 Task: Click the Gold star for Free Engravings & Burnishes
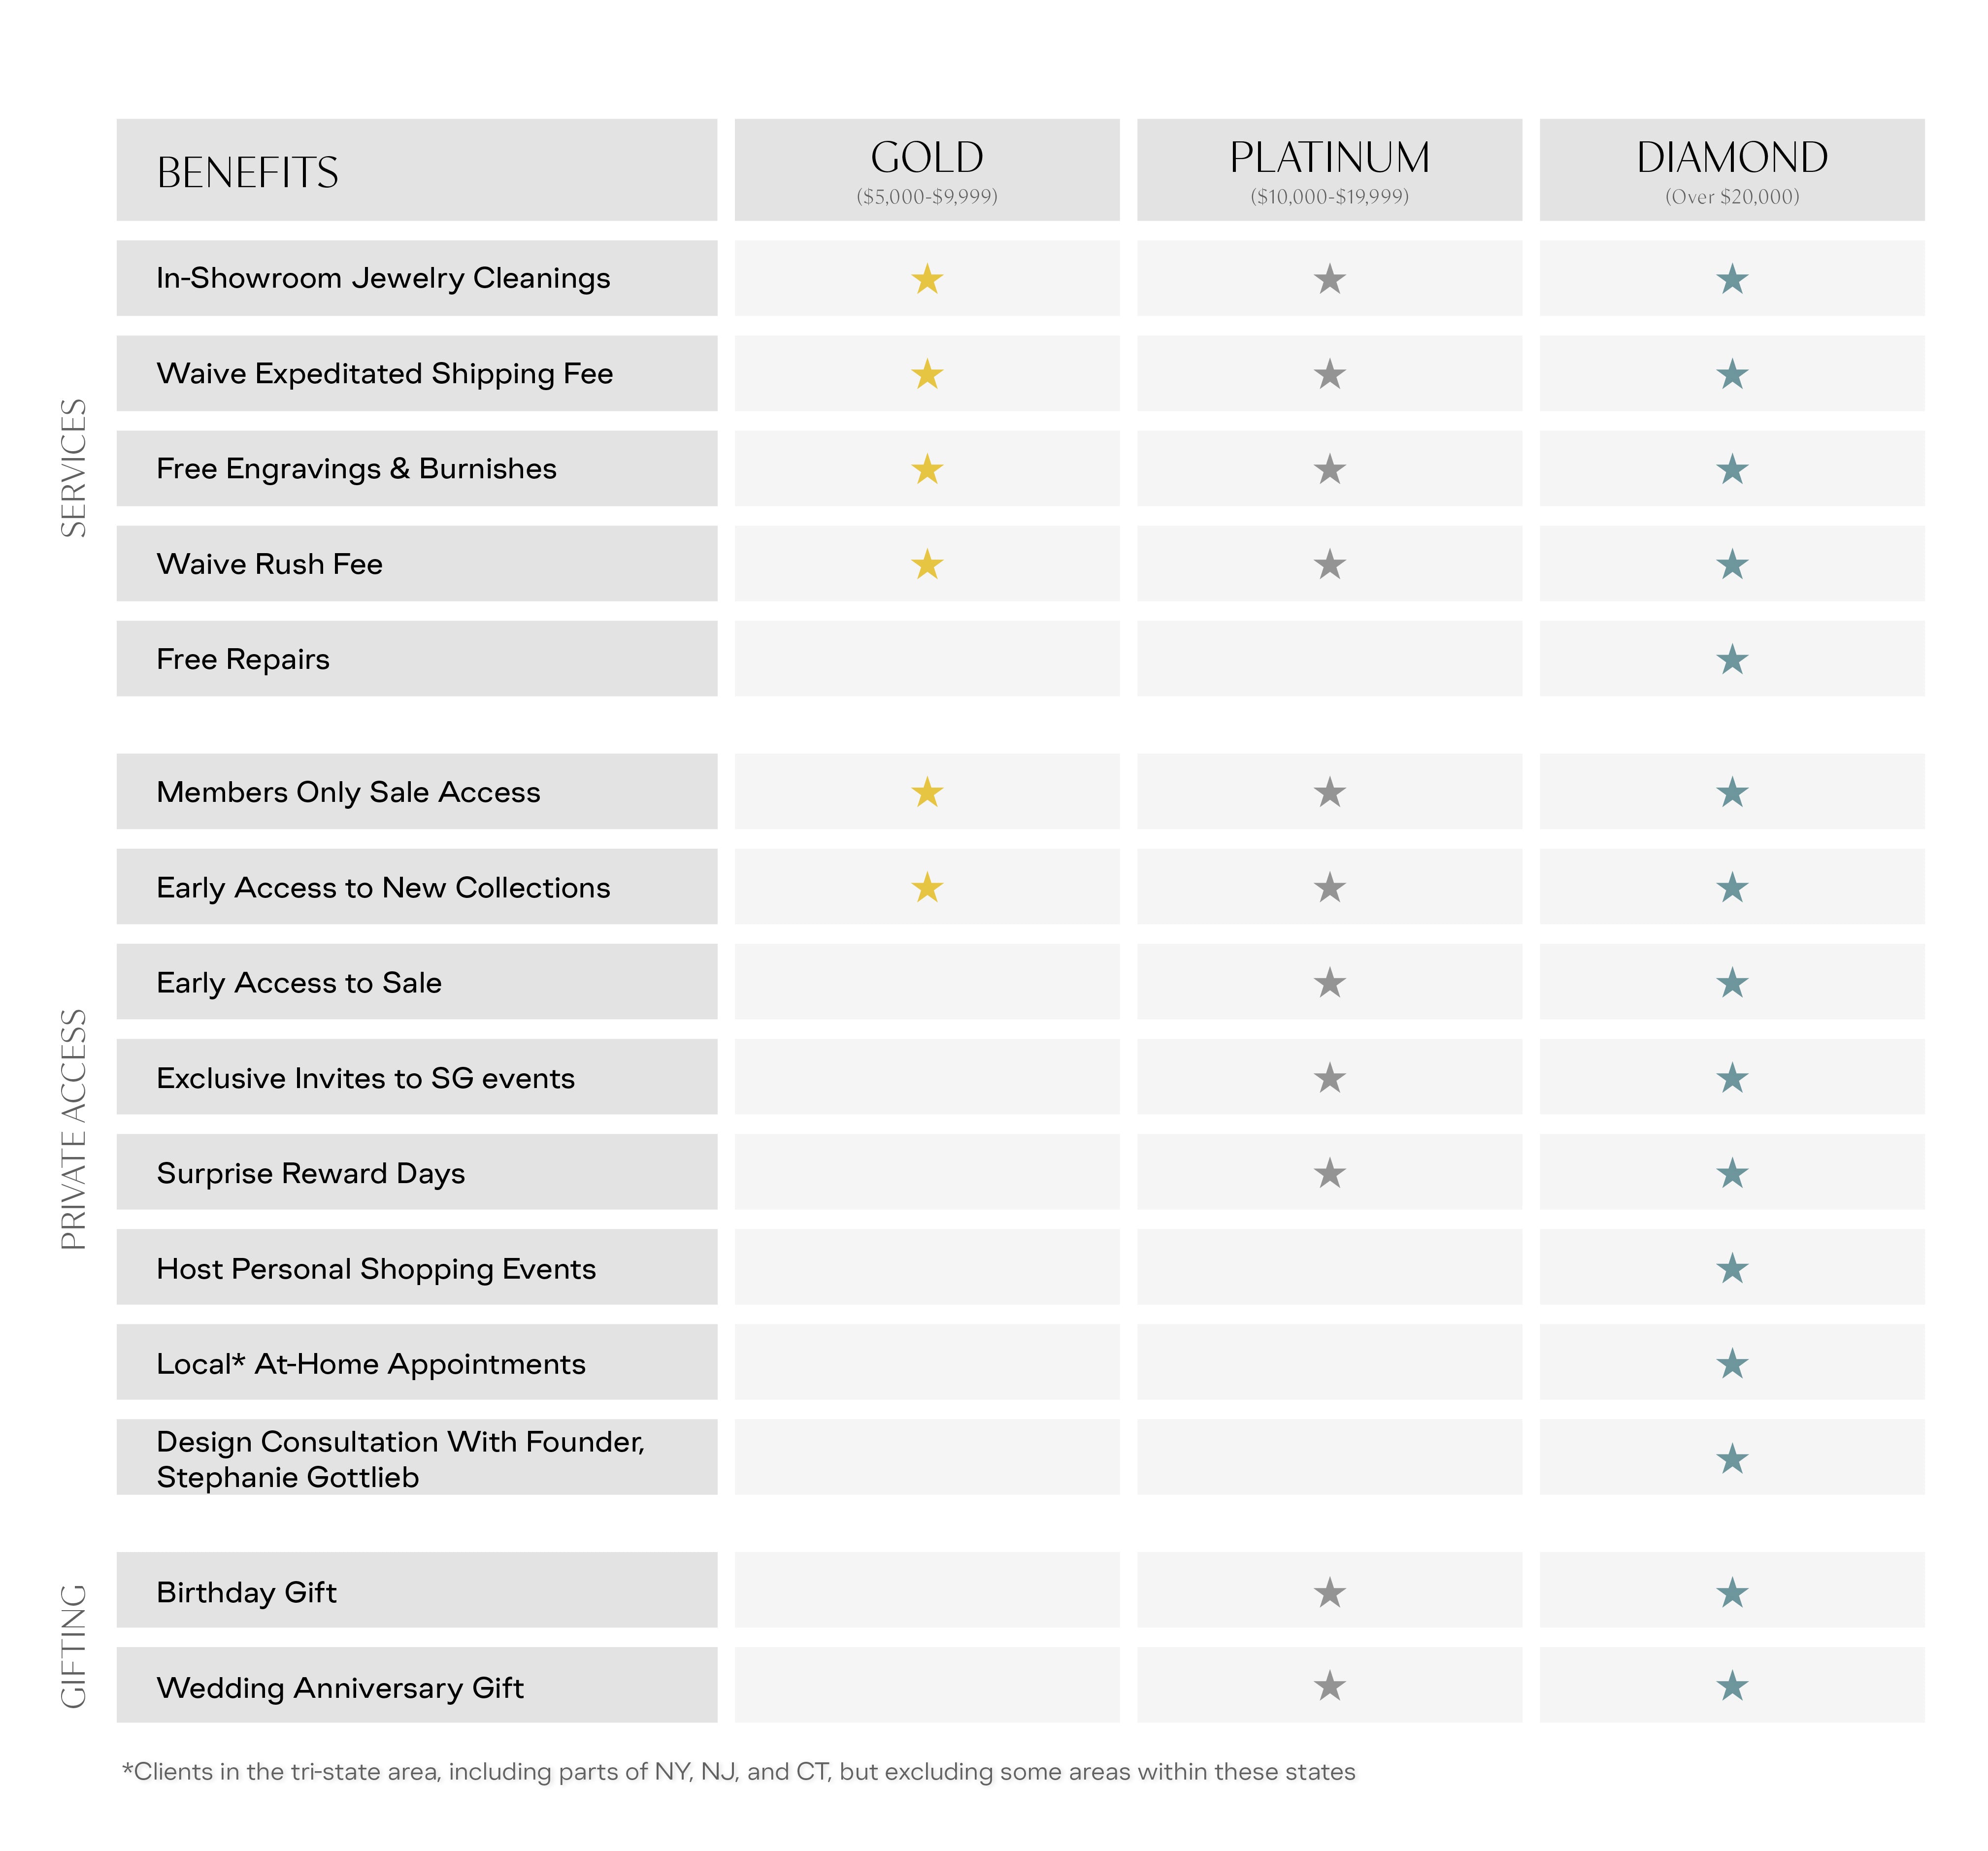(x=927, y=469)
